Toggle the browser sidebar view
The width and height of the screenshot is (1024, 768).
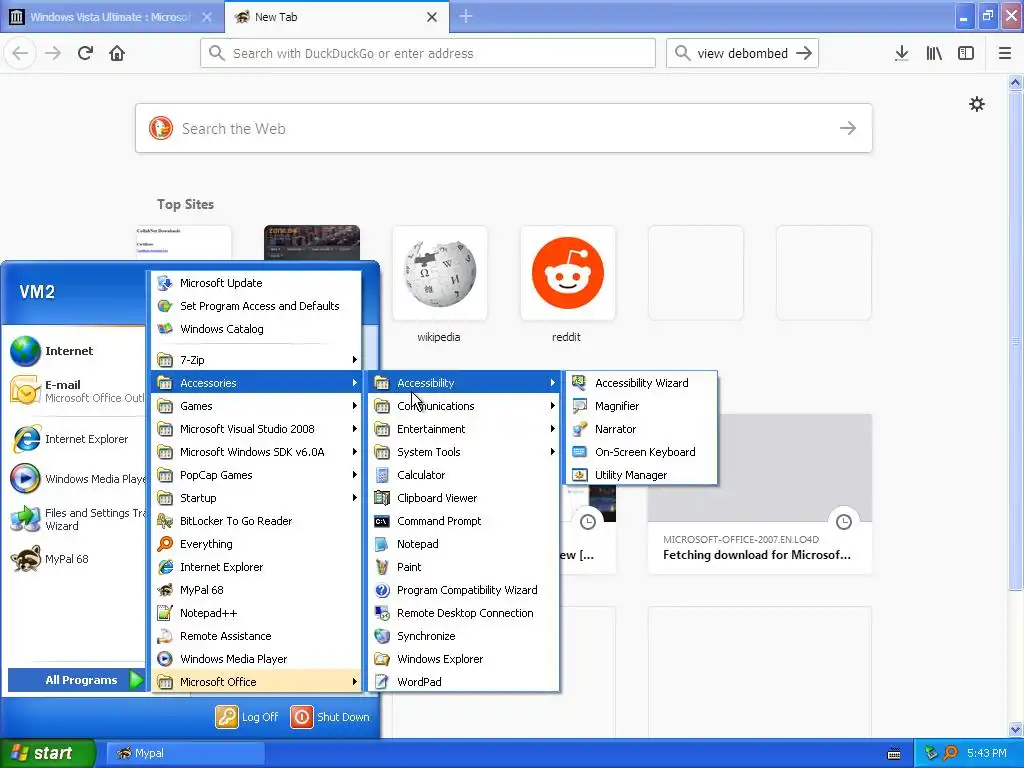click(x=966, y=53)
